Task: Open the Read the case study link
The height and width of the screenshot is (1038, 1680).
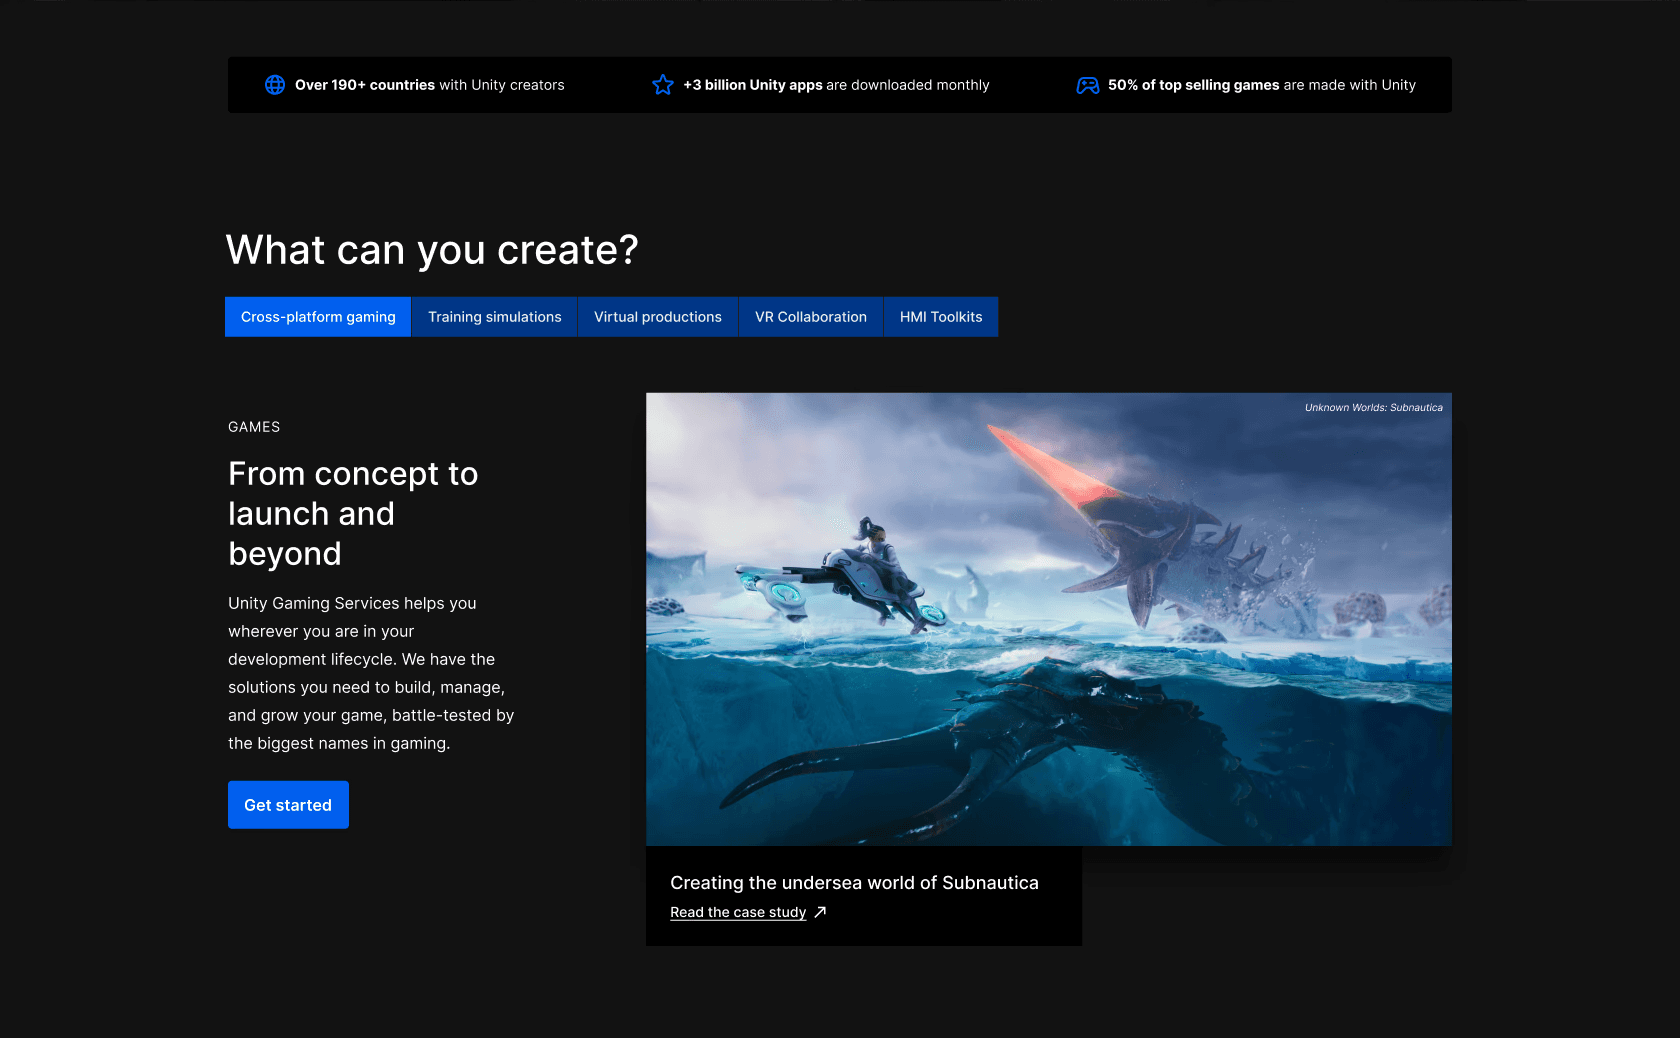Action: (x=737, y=912)
